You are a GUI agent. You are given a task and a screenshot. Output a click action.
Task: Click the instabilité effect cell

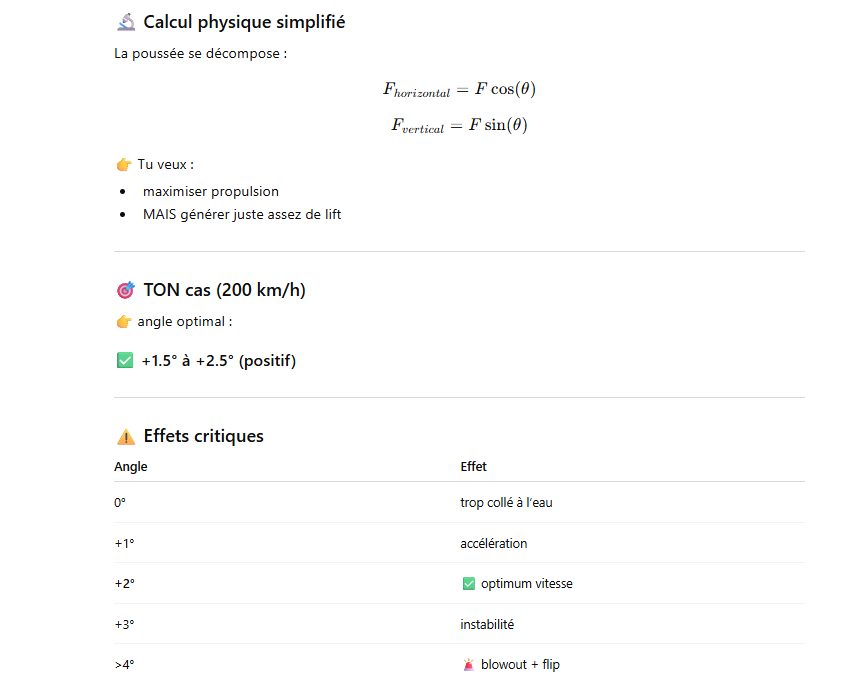tap(487, 624)
